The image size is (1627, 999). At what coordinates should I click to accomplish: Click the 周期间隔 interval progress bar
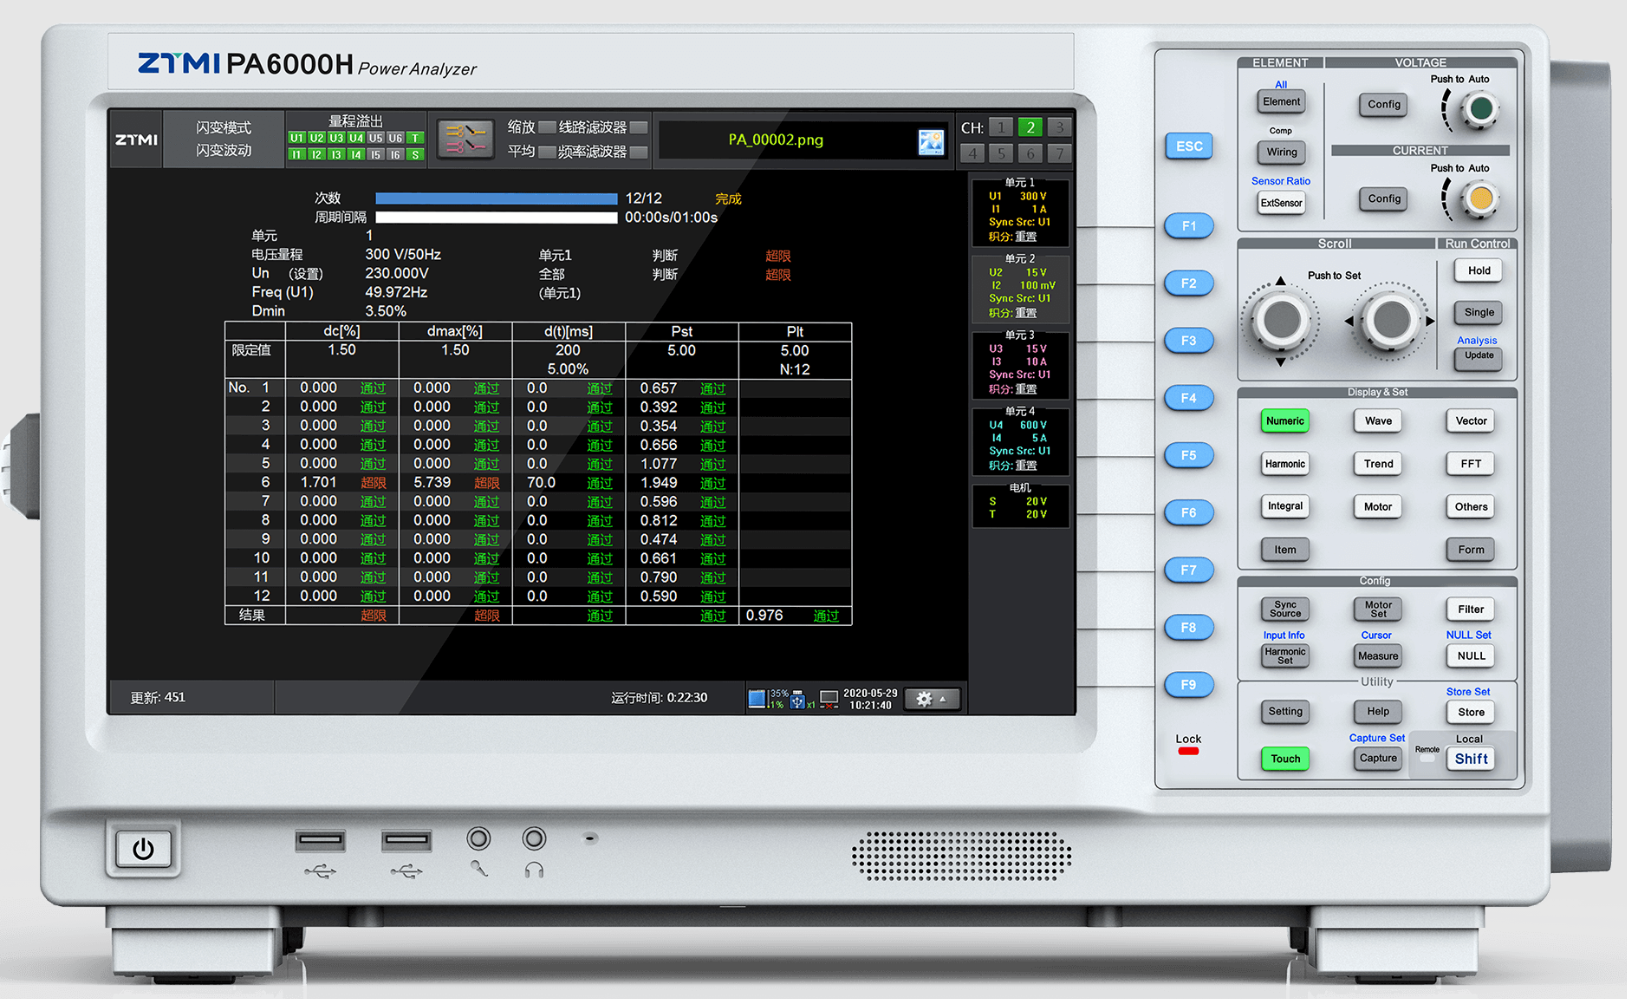pyautogui.click(x=496, y=217)
